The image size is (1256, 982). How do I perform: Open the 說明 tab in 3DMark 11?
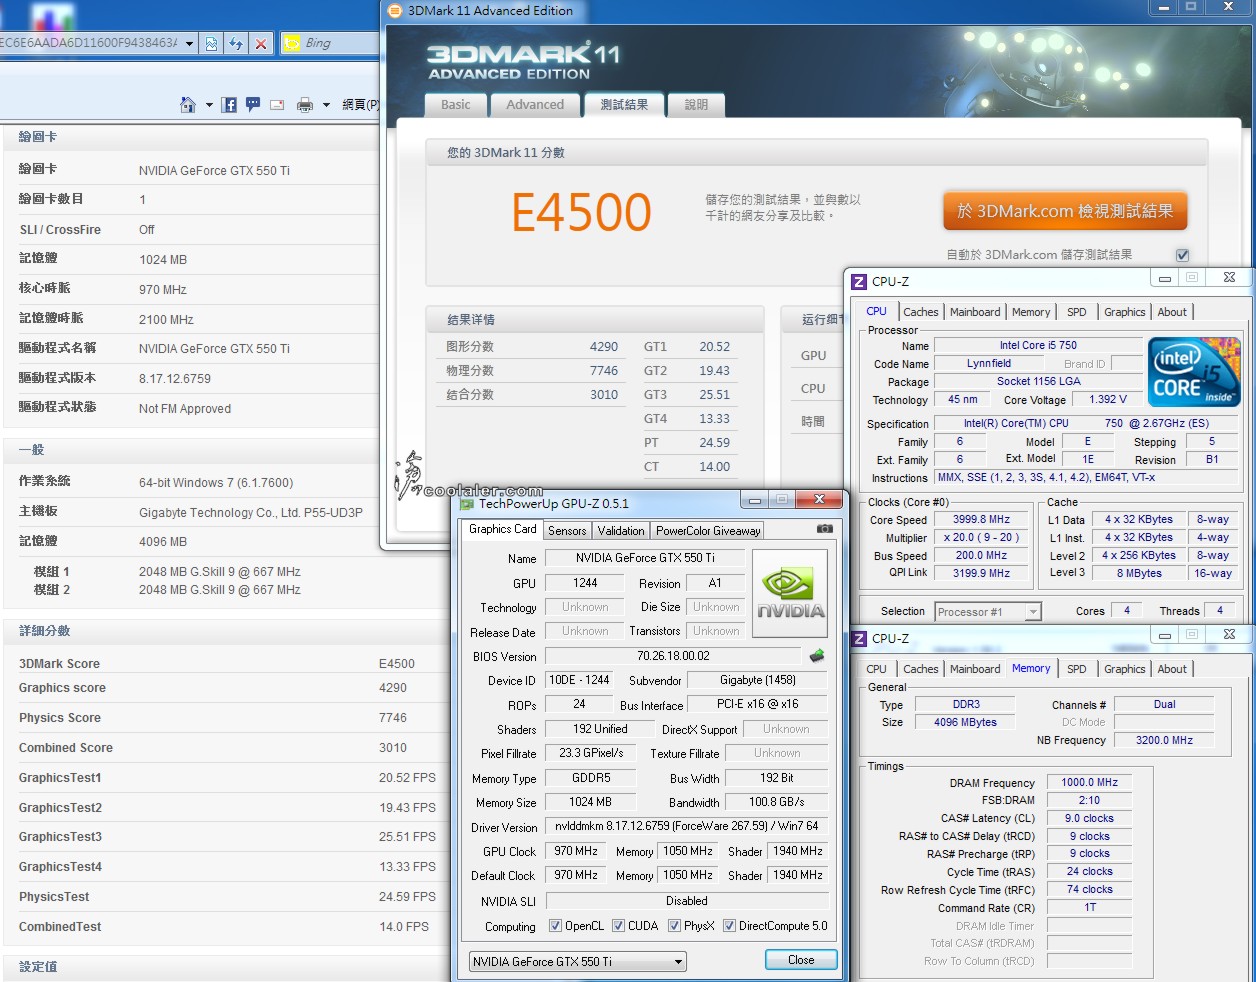pyautogui.click(x=696, y=105)
